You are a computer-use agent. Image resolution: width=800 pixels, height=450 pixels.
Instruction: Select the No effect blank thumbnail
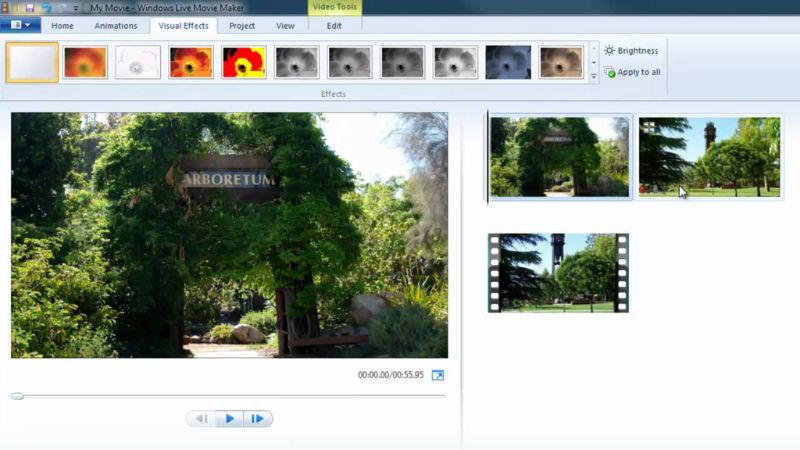coord(32,62)
